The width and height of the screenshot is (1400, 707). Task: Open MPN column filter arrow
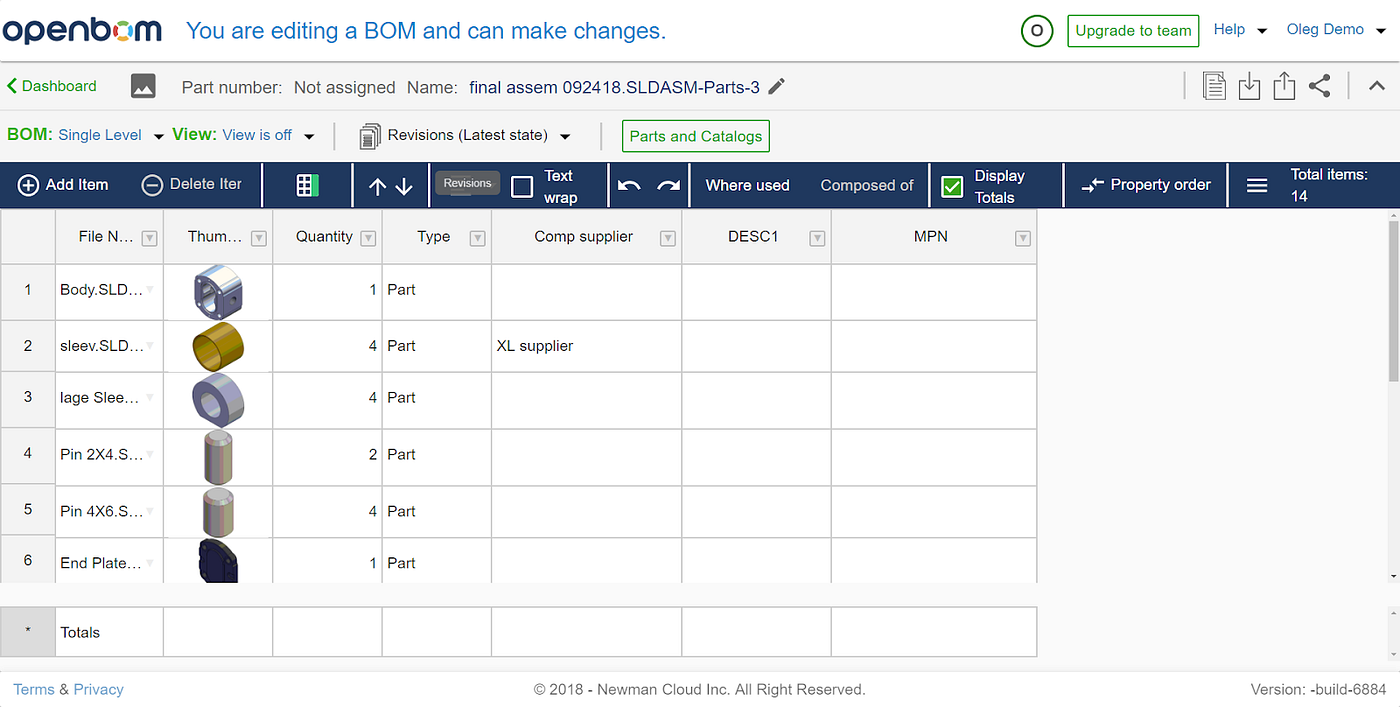(1023, 238)
